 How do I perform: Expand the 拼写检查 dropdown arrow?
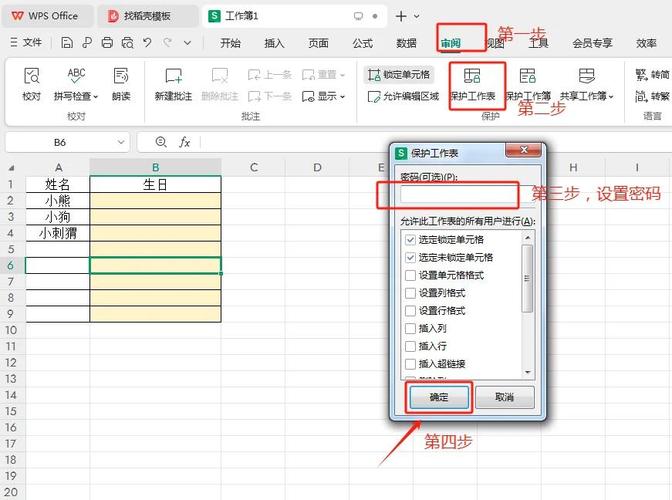[96, 97]
